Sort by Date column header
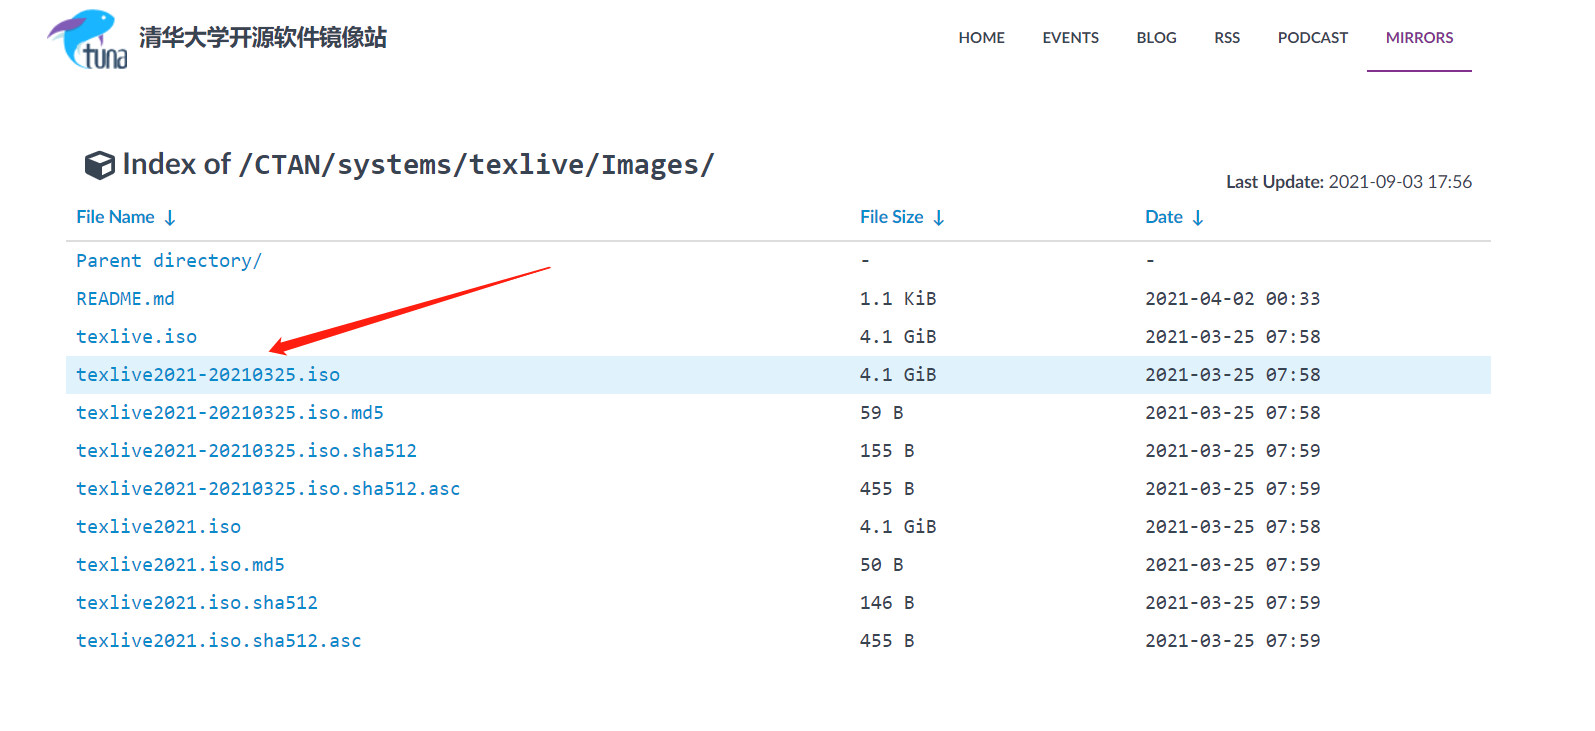 [x=1163, y=217]
